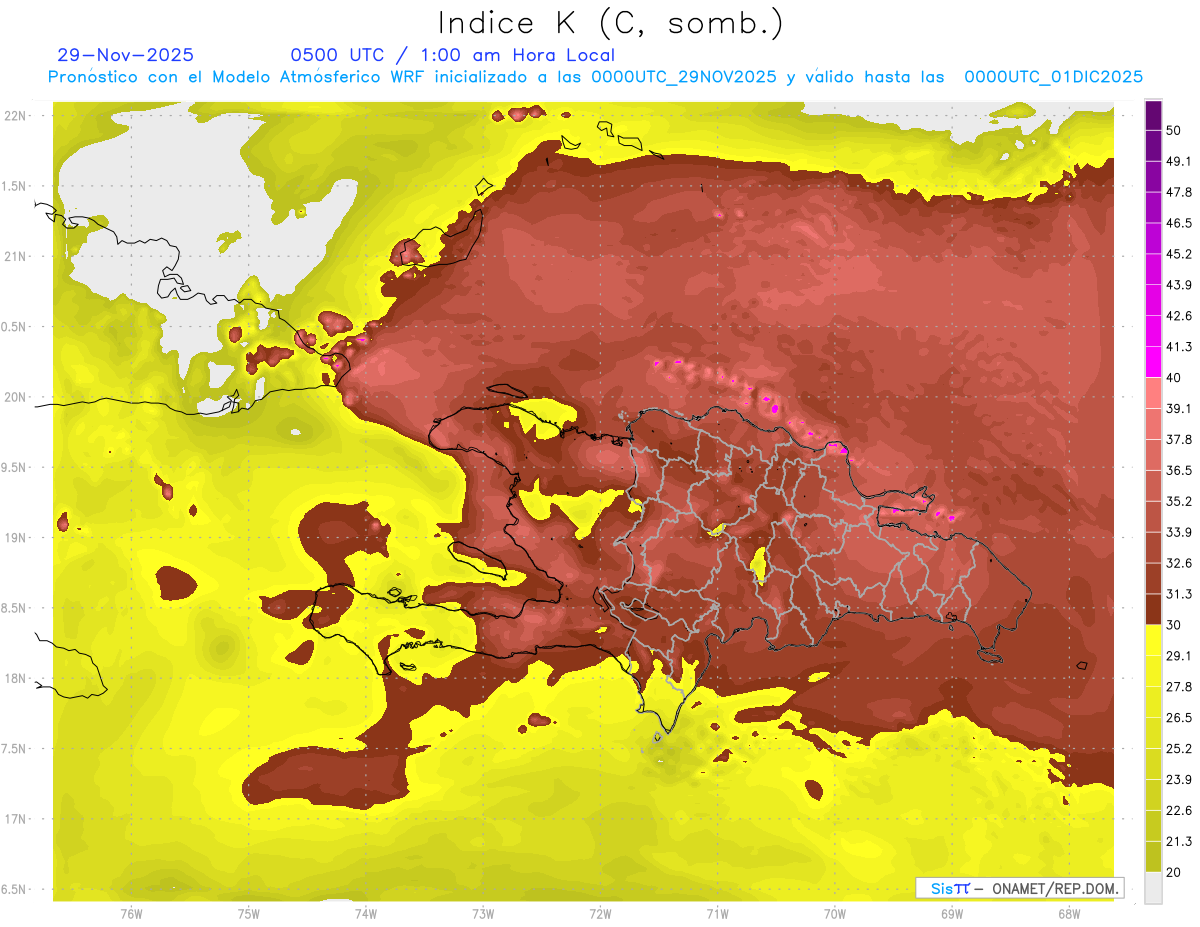
Task: Click the '19N' latitude label
Action: [15, 538]
